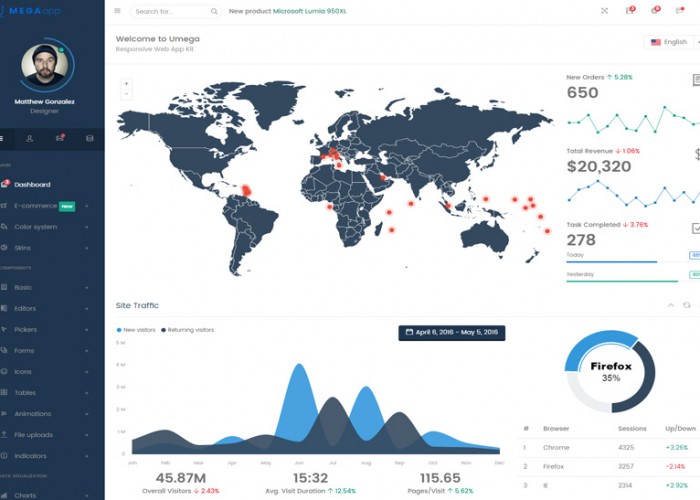Open the Microsoft Lumia 950XL link
The width and height of the screenshot is (700, 500).
point(309,11)
